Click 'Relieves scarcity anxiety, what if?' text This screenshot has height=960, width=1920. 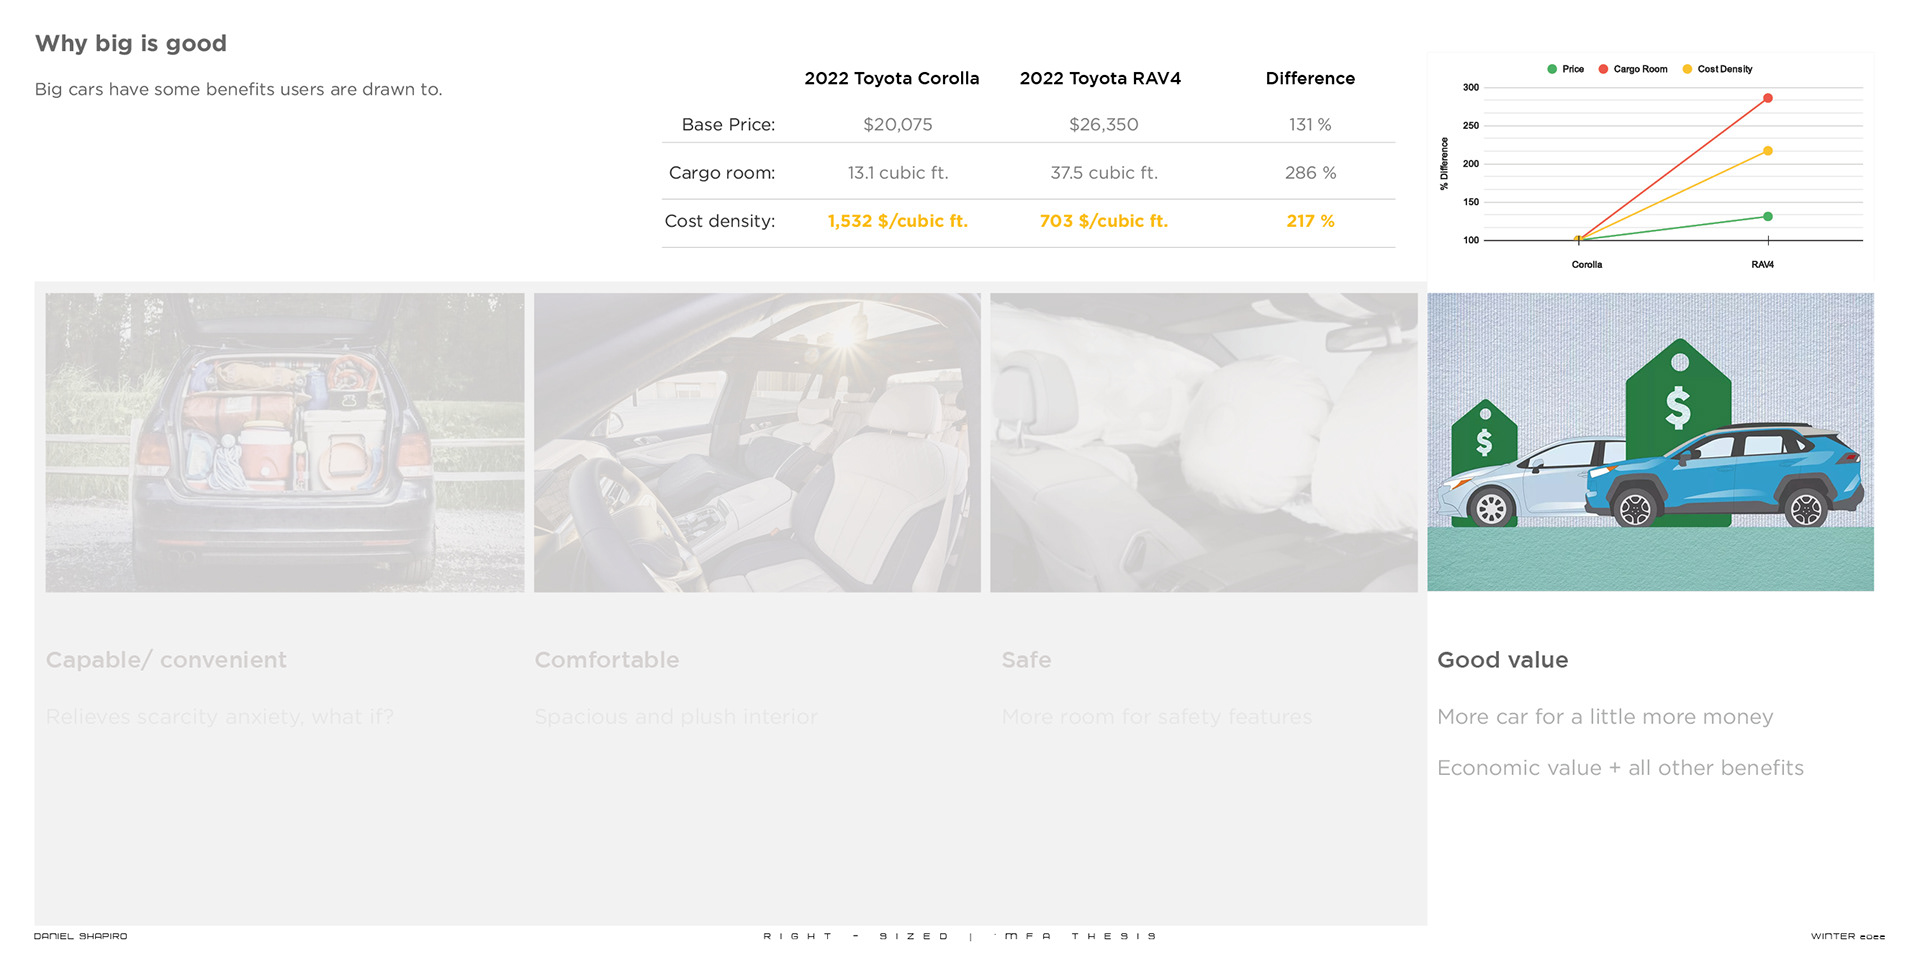pos(220,717)
